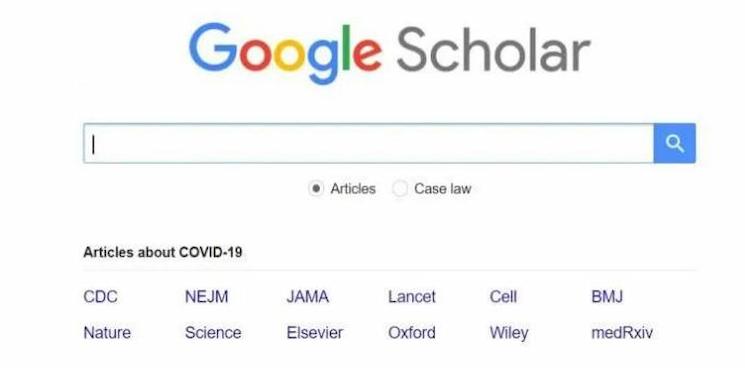Click the Articles about COVID-19 heading

tap(162, 252)
